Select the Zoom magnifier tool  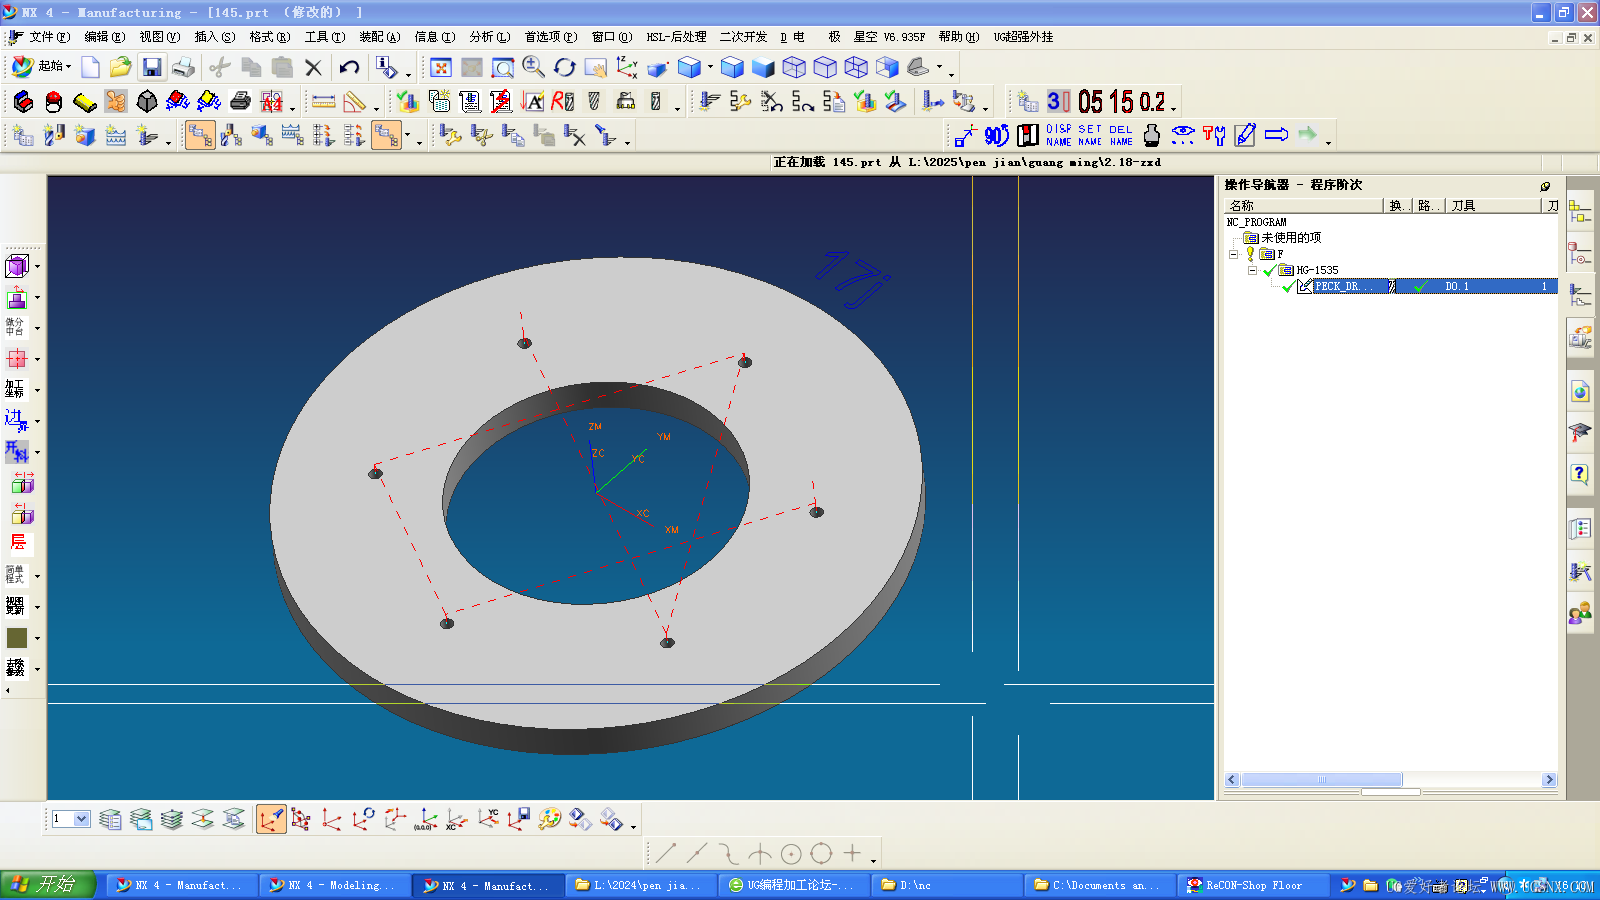(533, 67)
